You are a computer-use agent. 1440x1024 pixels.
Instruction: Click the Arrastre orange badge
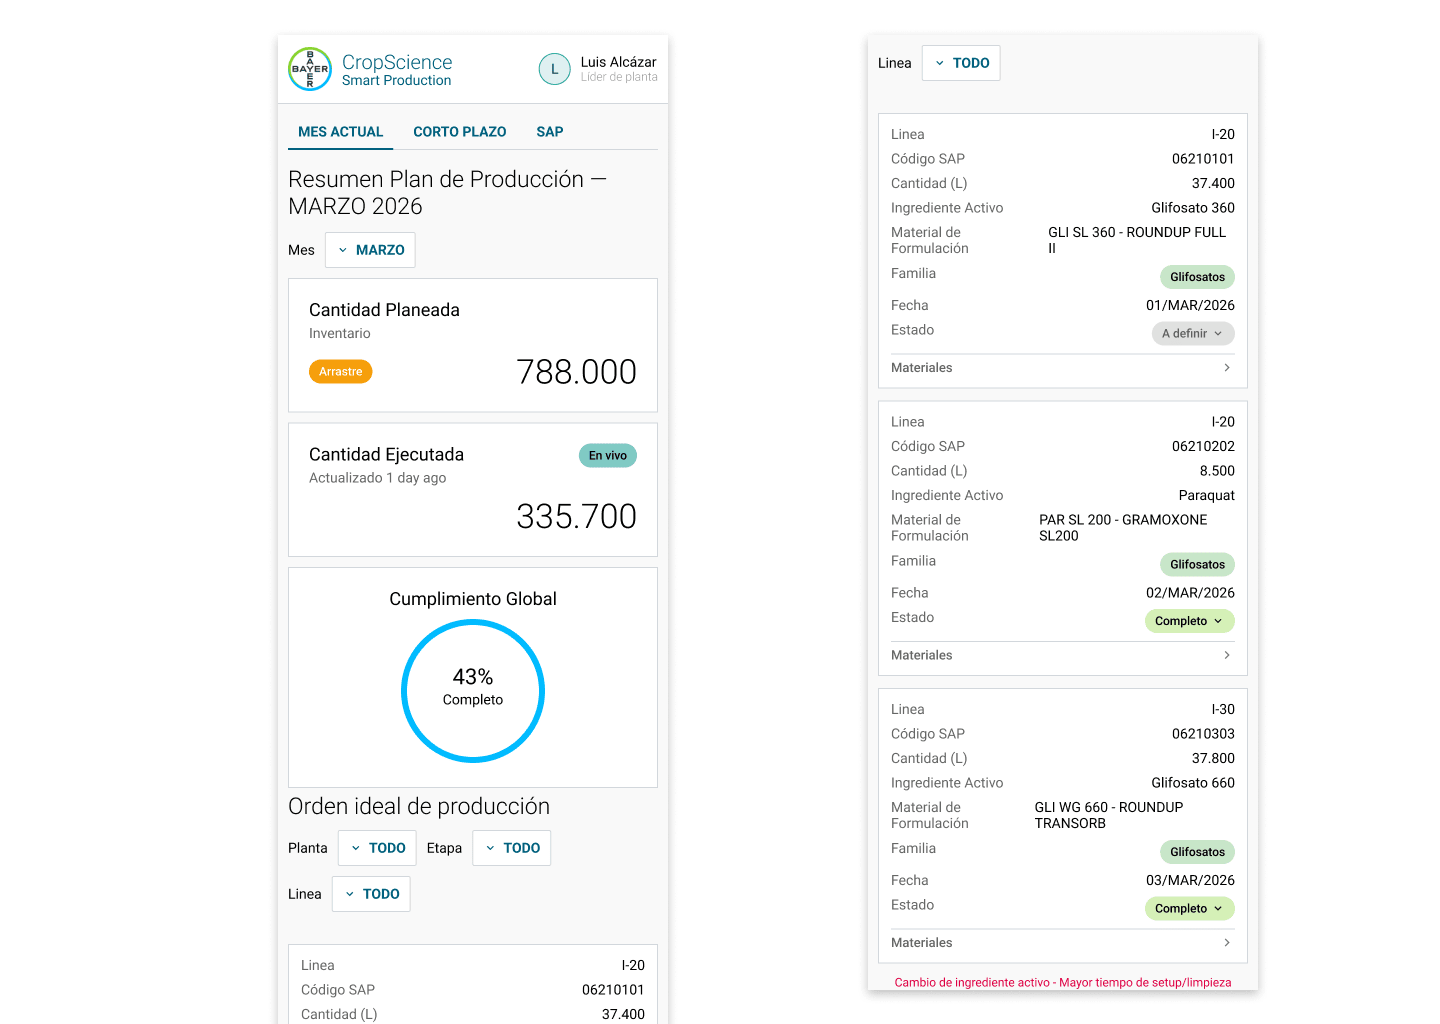coord(341,372)
